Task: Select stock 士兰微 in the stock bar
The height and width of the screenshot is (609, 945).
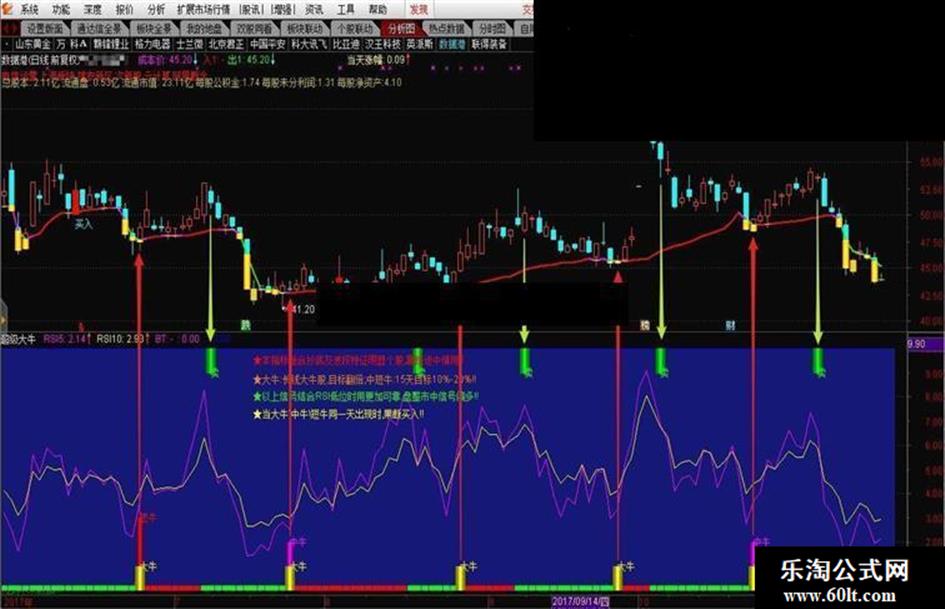Action: (189, 44)
